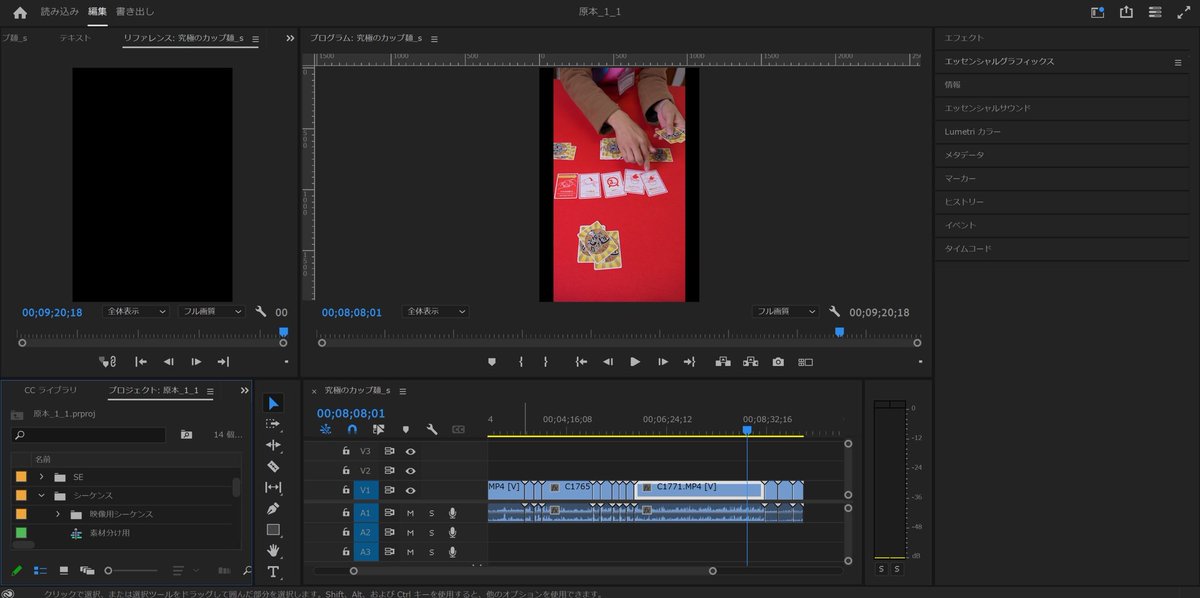Click the Export Frame camera icon
1200x598 pixels.
[x=778, y=362]
